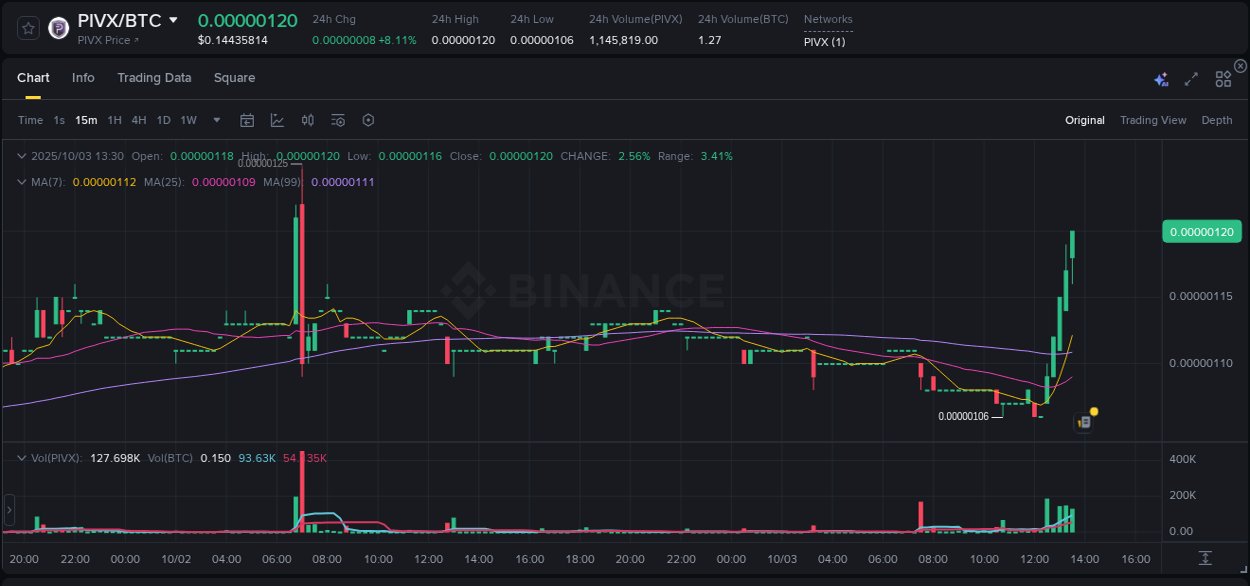Switch chart source to TradingView

pyautogui.click(x=1153, y=120)
